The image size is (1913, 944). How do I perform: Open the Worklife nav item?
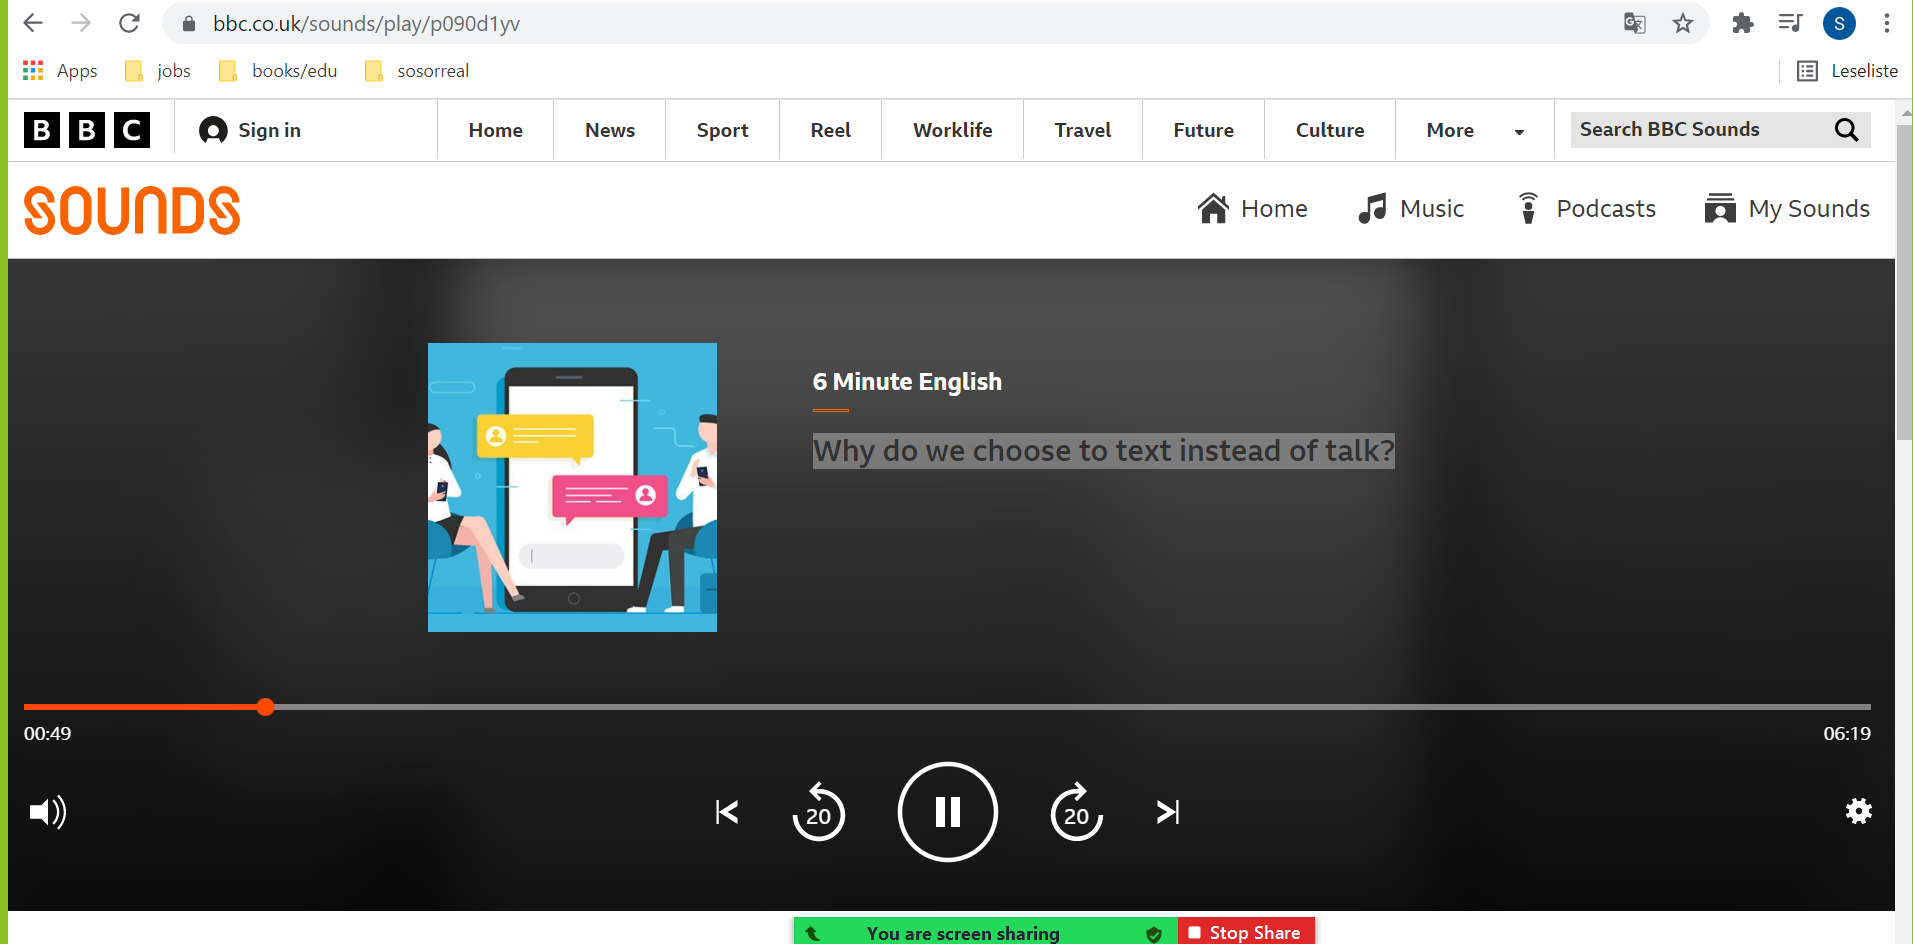952,130
